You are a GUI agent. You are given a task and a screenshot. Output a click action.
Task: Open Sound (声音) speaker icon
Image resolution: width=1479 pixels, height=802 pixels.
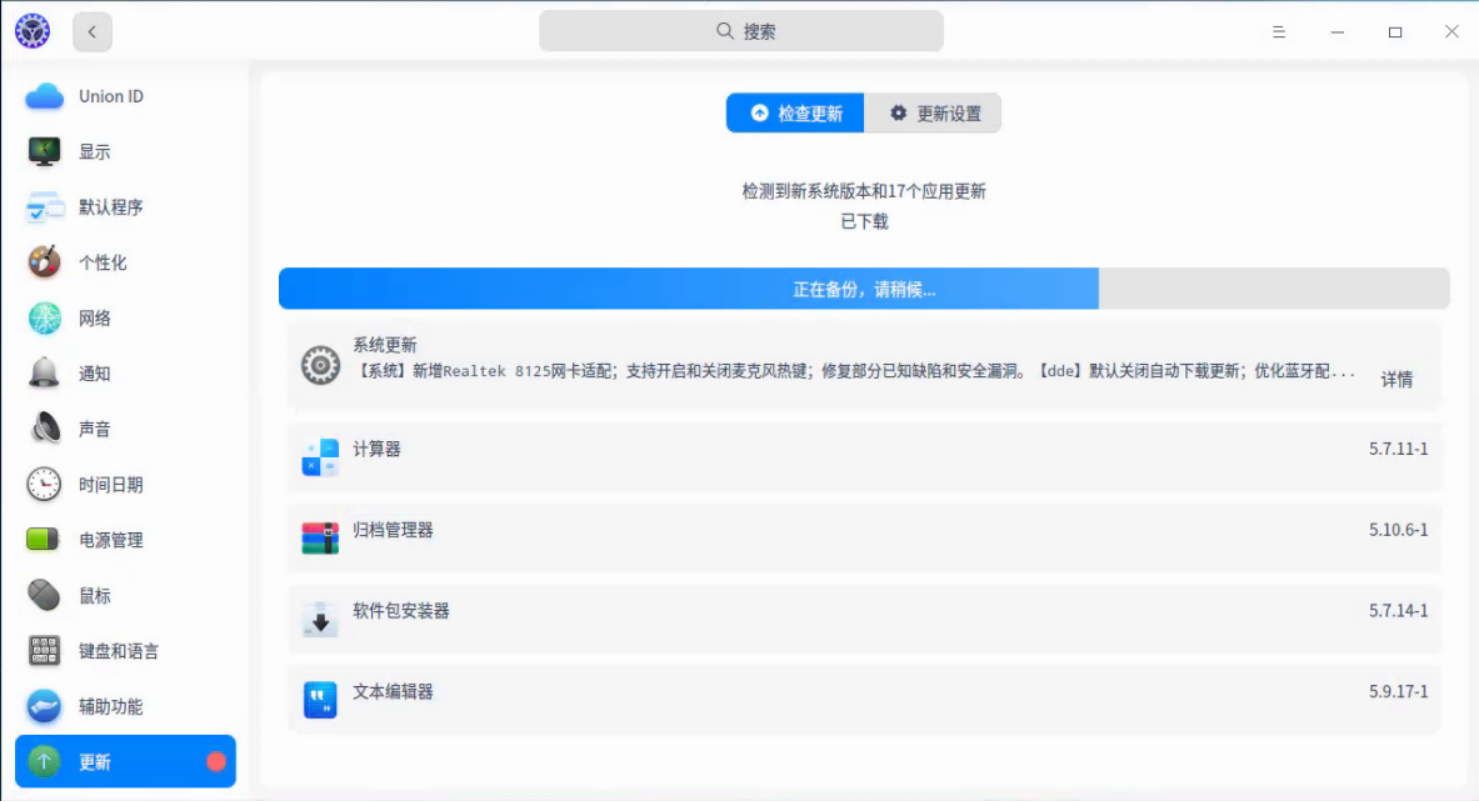click(44, 430)
